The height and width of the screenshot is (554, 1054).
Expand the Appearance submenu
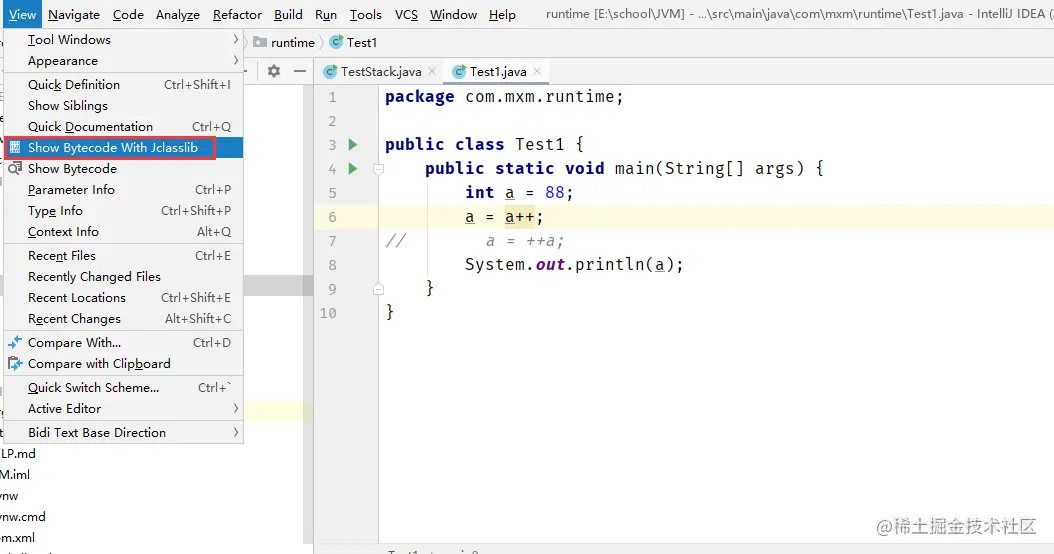click(124, 61)
